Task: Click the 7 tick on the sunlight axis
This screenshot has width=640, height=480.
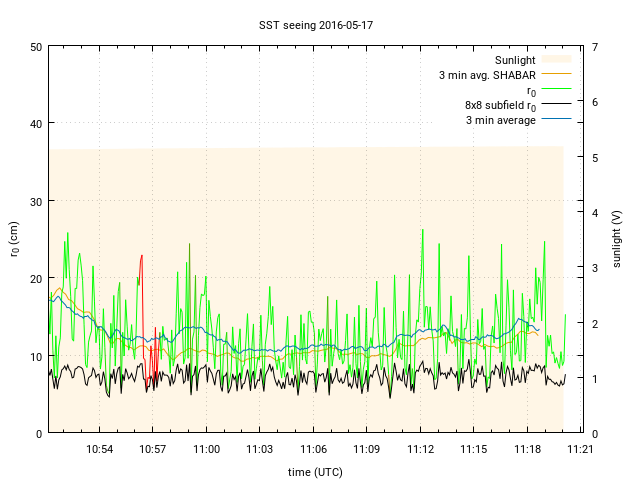Action: (595, 47)
